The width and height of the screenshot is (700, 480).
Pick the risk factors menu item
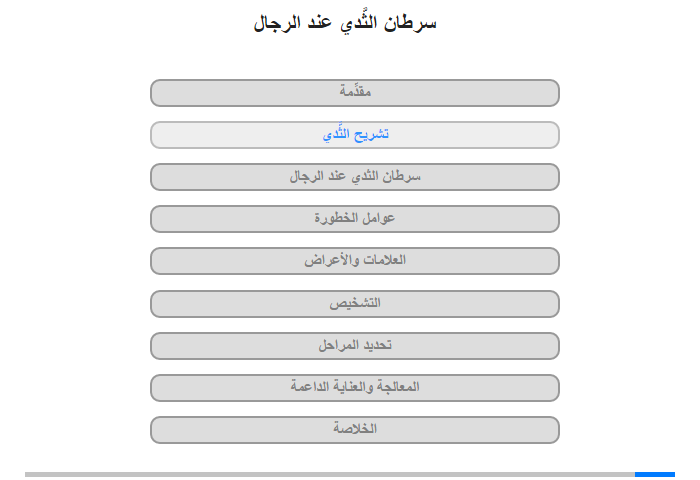(355, 219)
